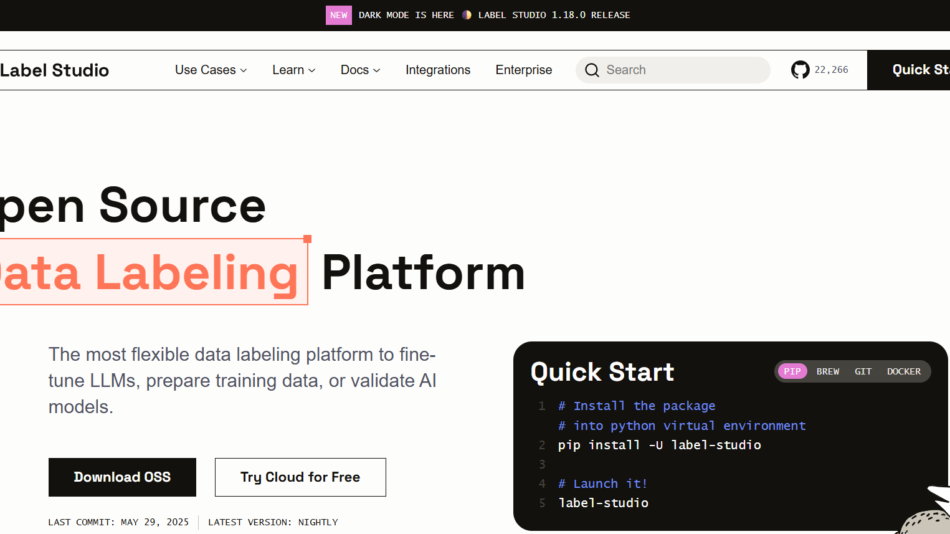Open the Label Studio home logo

click(x=54, y=70)
